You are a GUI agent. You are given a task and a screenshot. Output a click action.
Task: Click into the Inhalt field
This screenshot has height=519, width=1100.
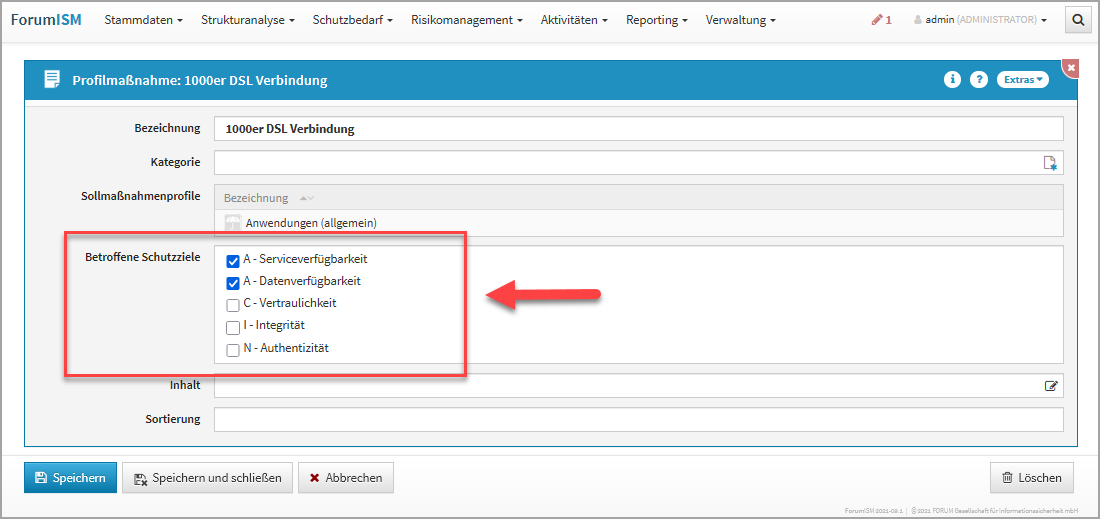[638, 385]
